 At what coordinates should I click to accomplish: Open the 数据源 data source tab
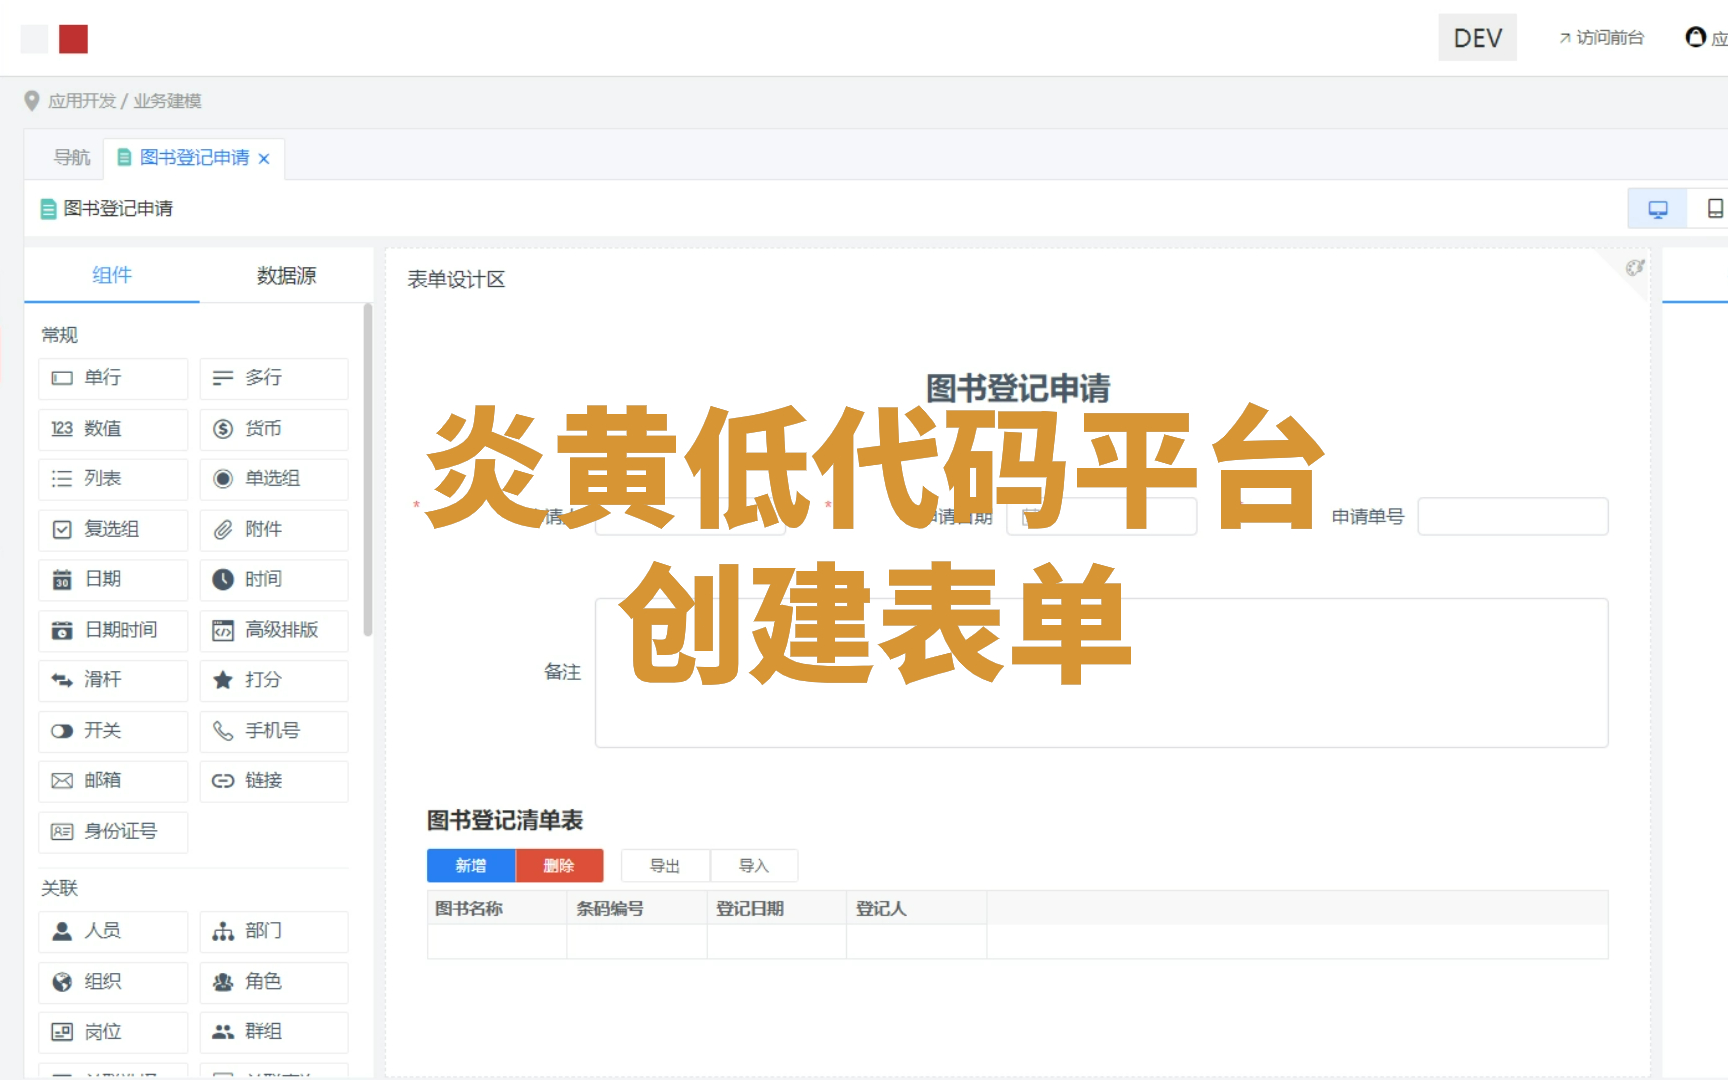point(286,275)
